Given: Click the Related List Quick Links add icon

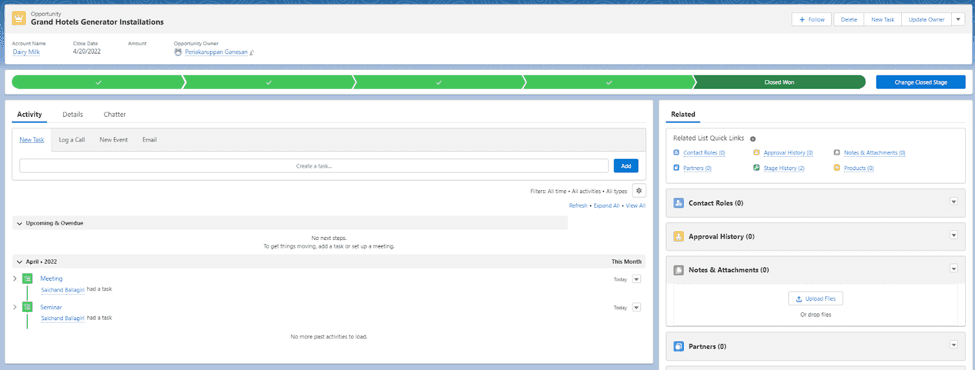Looking at the screenshot, I should tap(752, 139).
